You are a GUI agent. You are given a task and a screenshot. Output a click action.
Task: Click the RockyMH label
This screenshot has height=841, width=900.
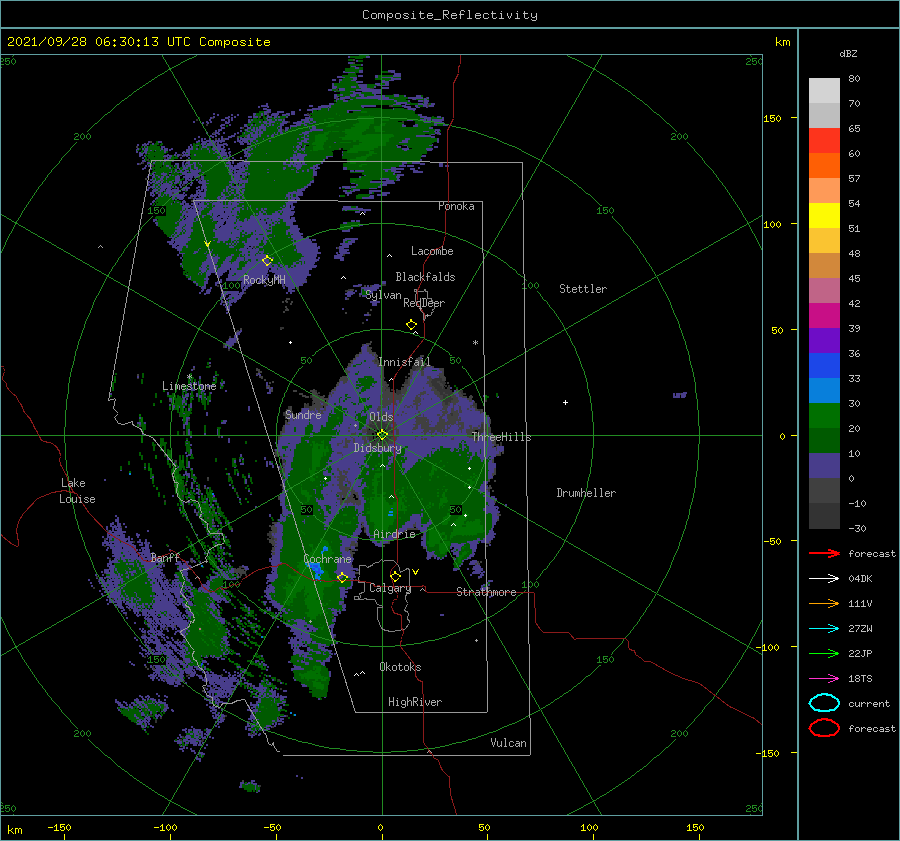pyautogui.click(x=264, y=280)
